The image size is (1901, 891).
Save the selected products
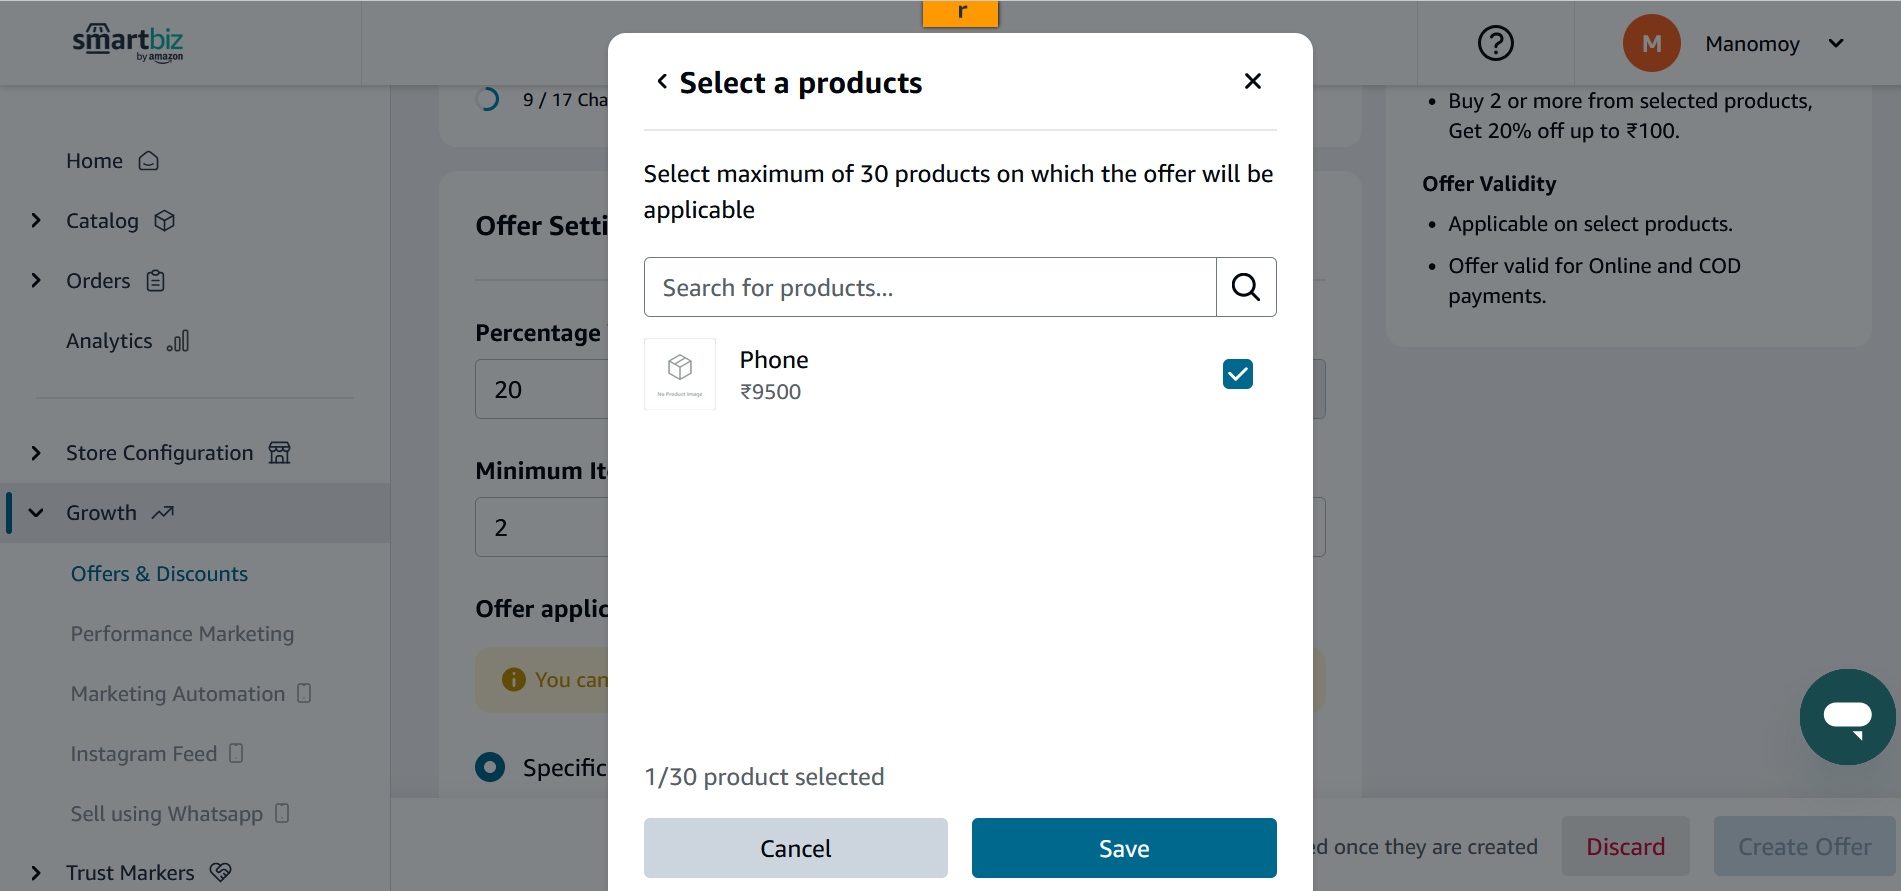[x=1124, y=848]
